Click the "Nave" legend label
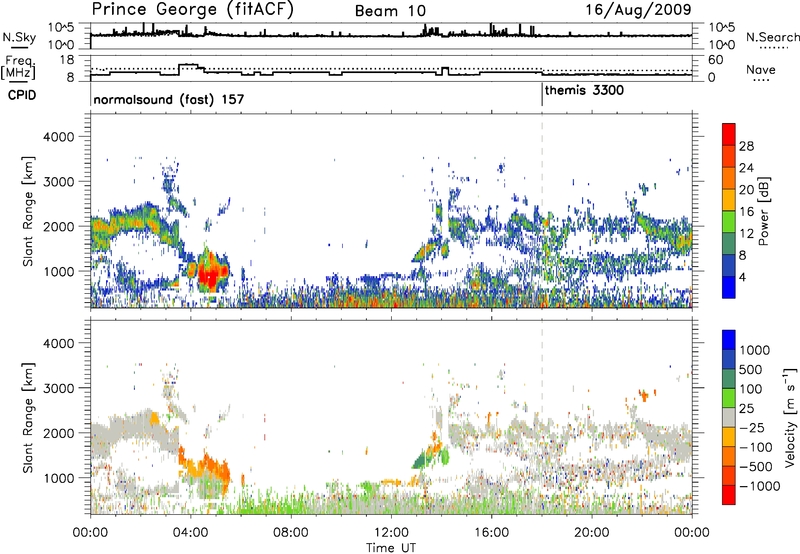This screenshot has width=800, height=554. [761, 70]
